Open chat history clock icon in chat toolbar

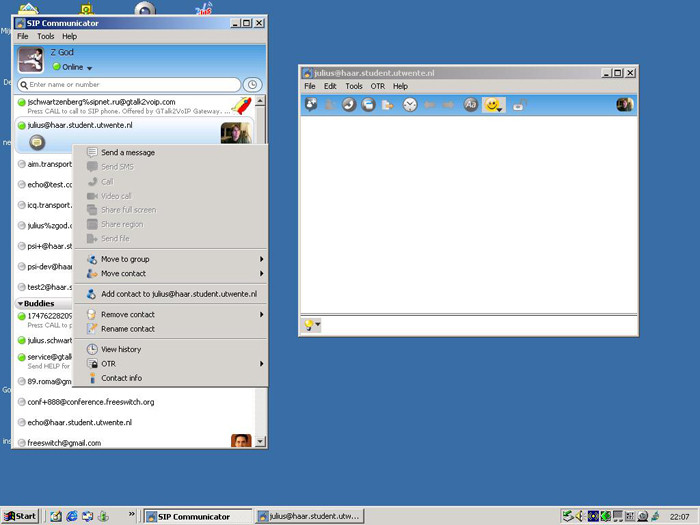click(x=410, y=105)
